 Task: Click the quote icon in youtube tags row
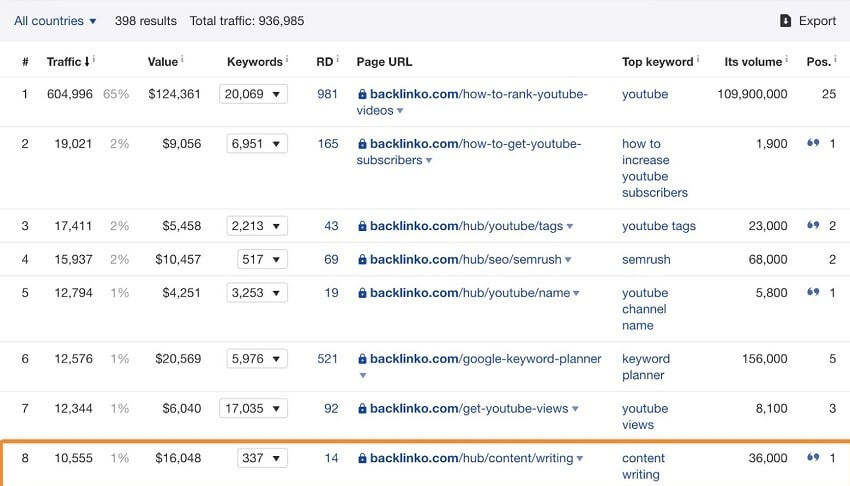coord(813,226)
